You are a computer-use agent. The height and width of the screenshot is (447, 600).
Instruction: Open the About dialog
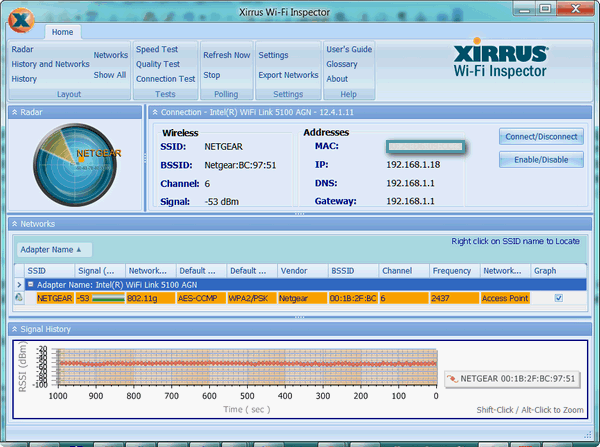[x=337, y=79]
